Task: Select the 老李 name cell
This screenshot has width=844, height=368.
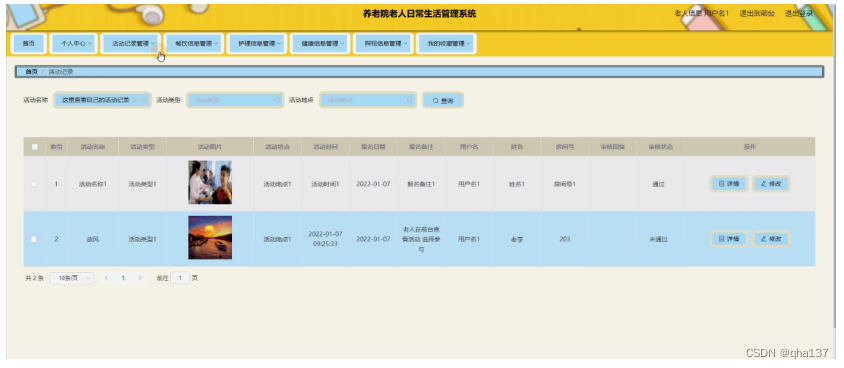Action: click(516, 239)
